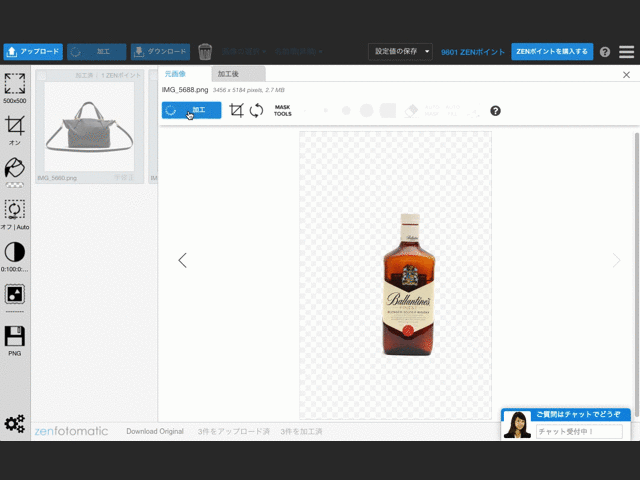
Task: Click the rotate arrows icon in editor
Action: pyautogui.click(x=256, y=110)
